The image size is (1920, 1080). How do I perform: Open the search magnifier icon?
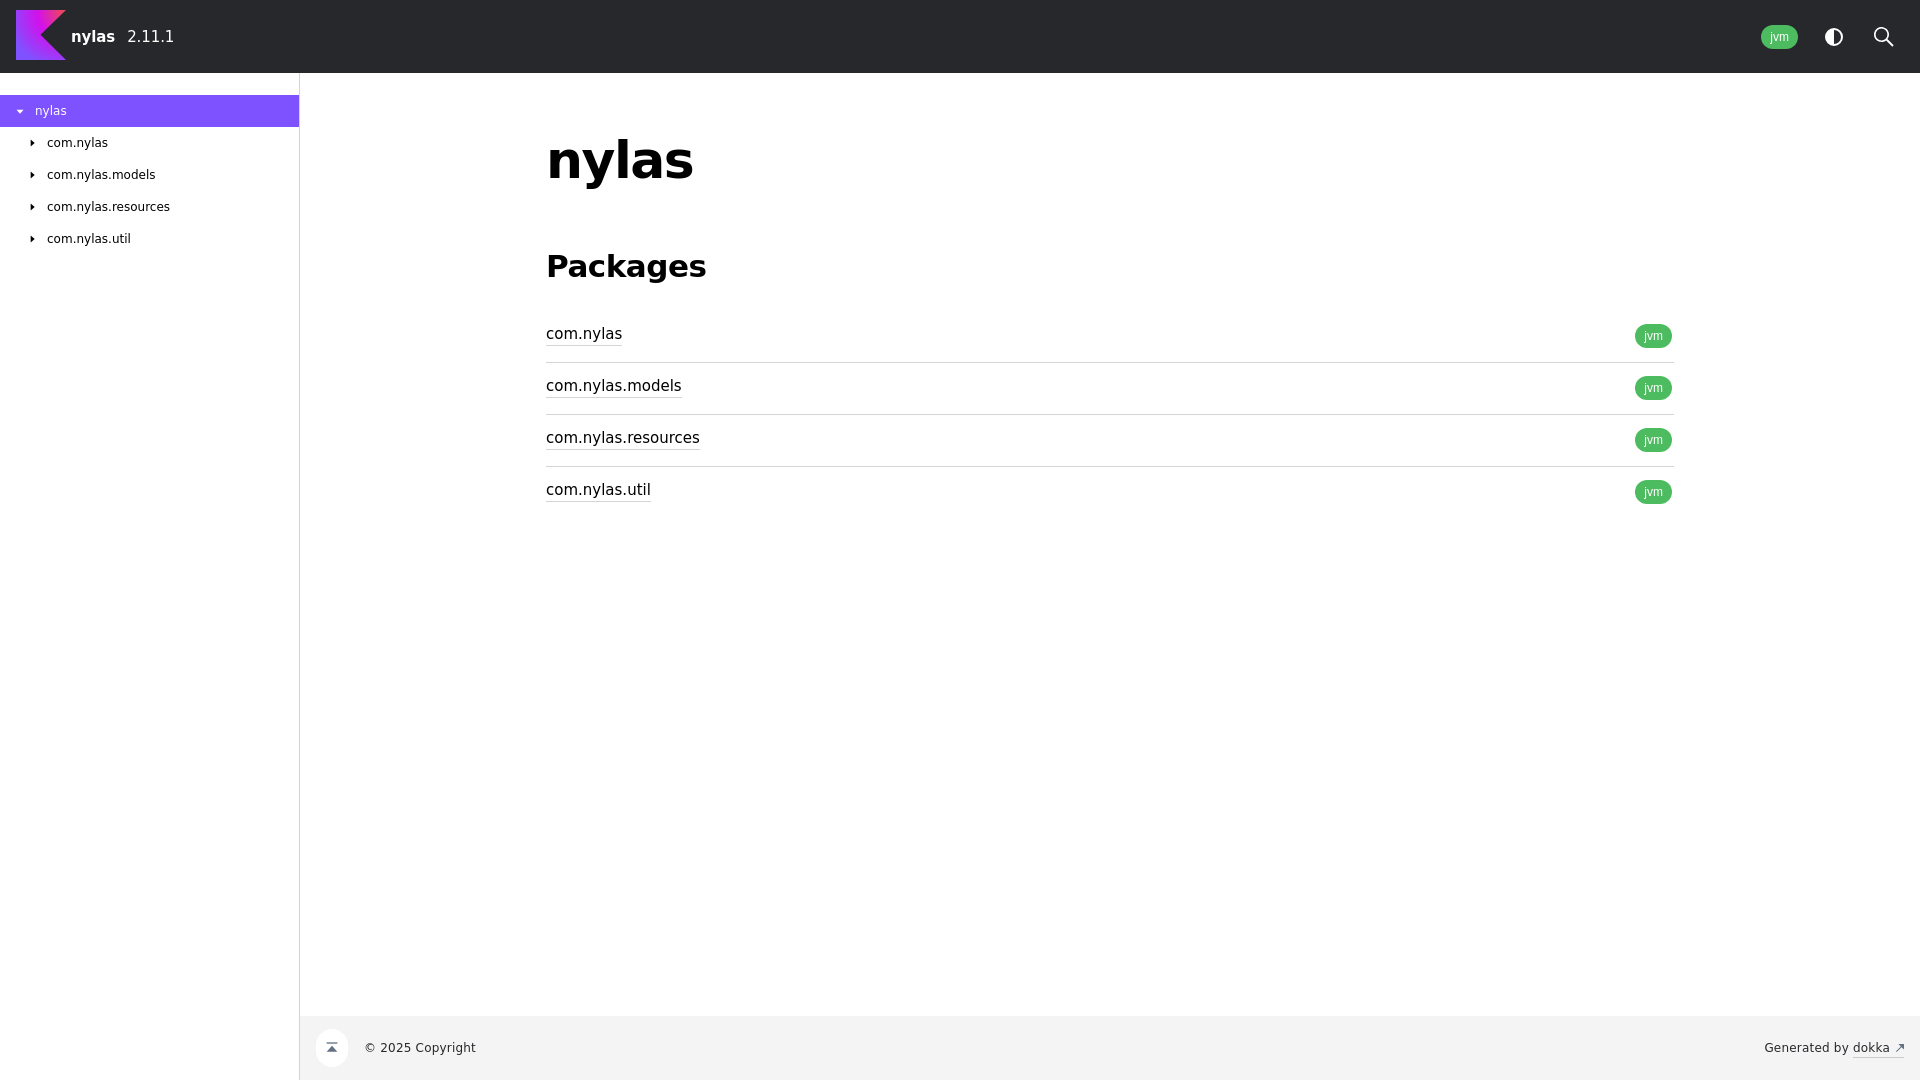1883,37
